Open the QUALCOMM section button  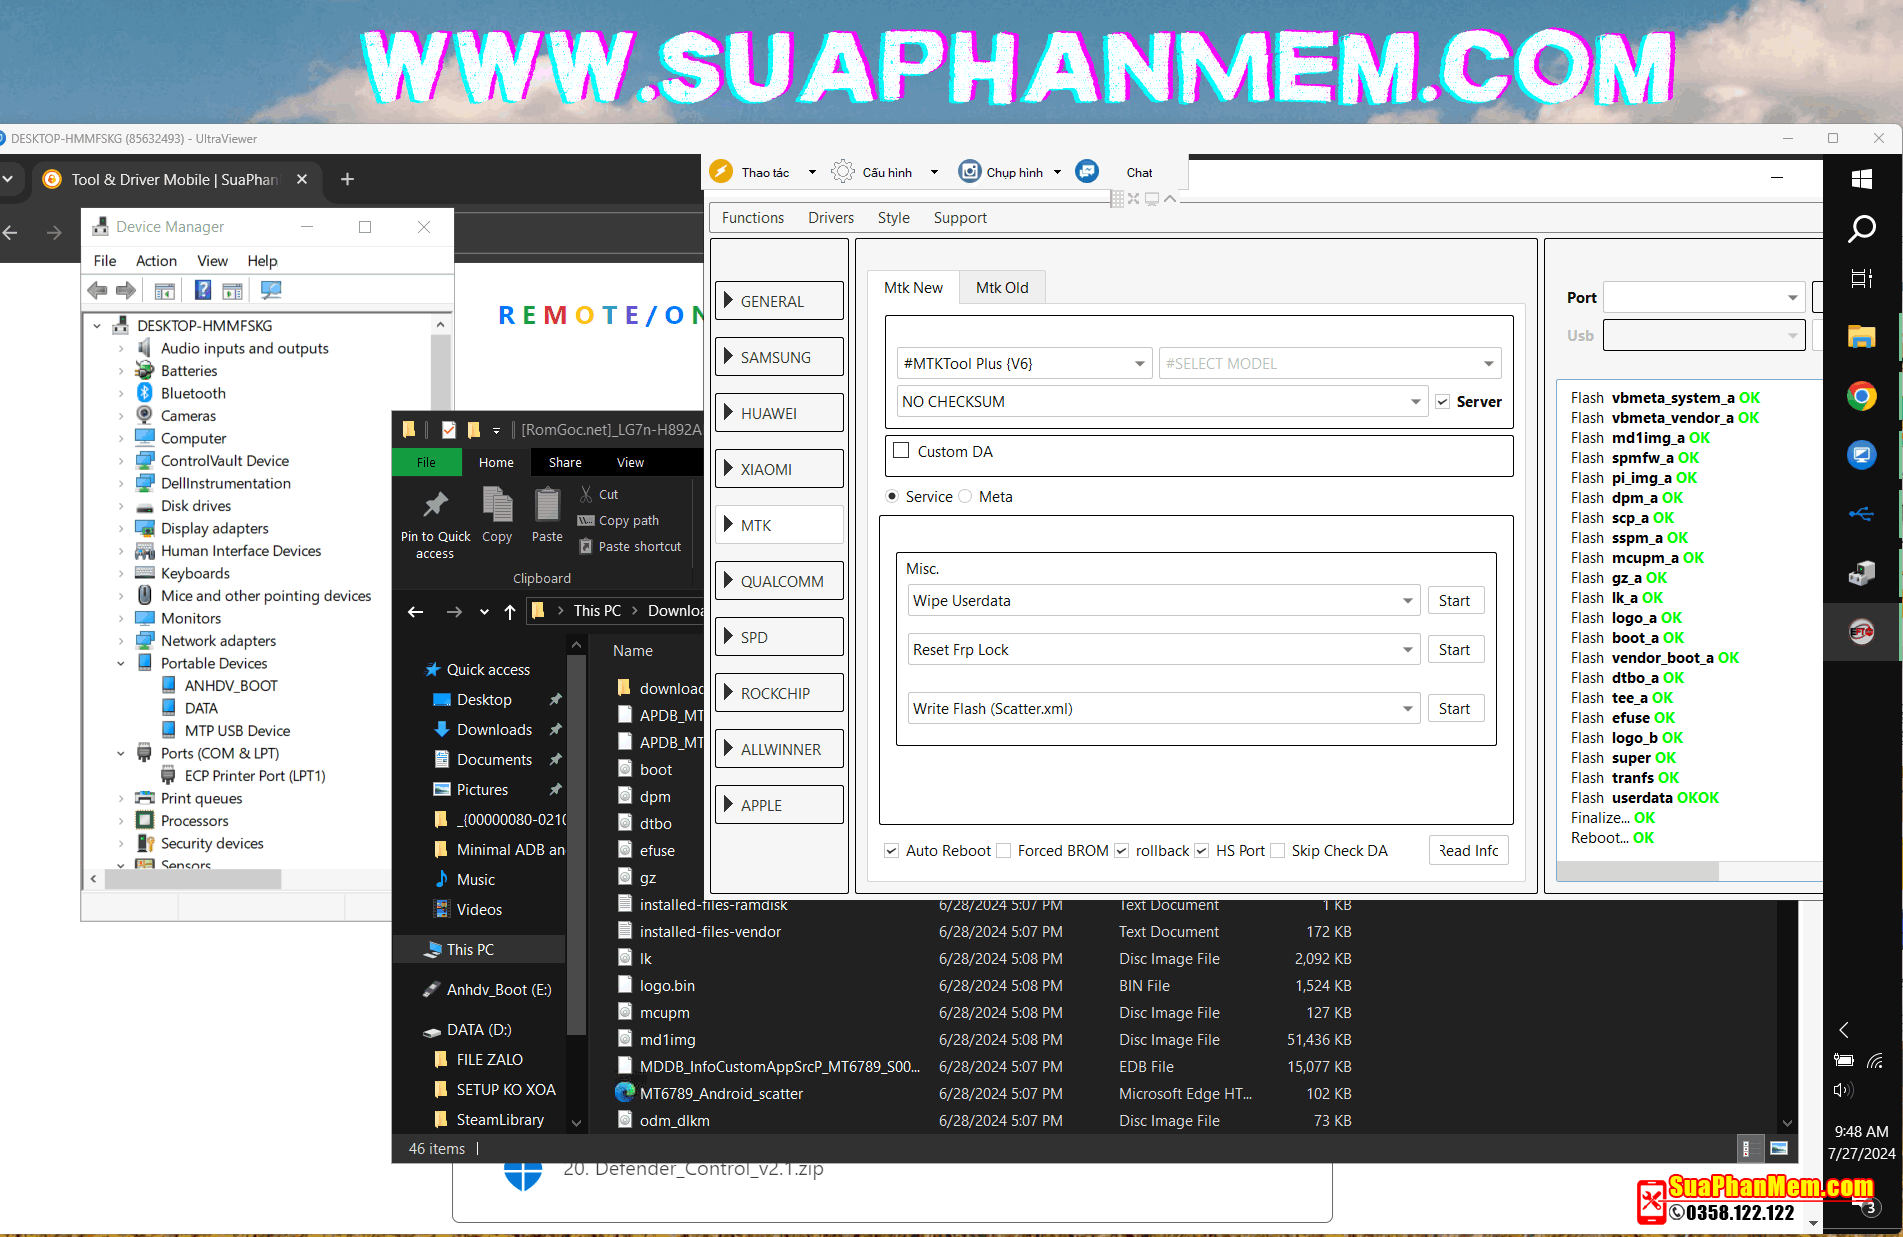click(x=780, y=581)
